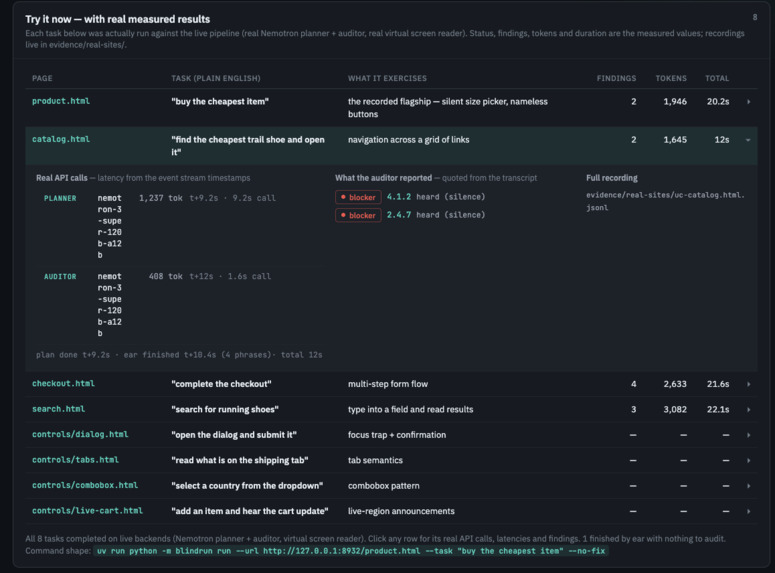Open the search.html page link

(58, 409)
